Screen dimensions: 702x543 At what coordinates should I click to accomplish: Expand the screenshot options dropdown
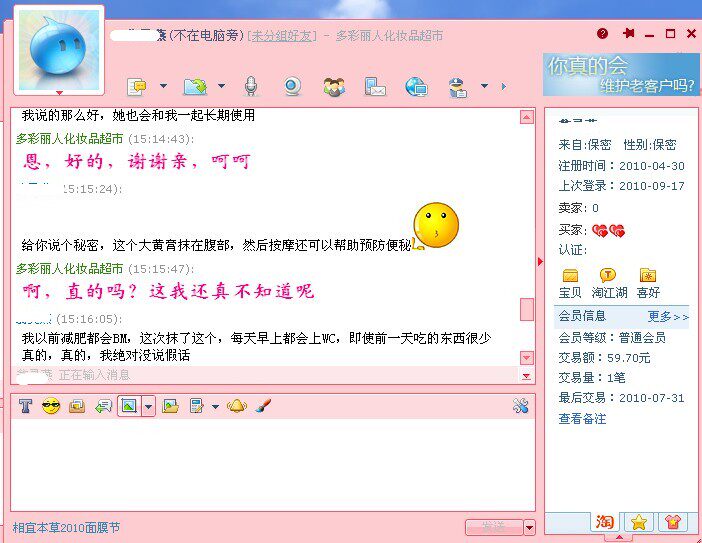coord(149,406)
